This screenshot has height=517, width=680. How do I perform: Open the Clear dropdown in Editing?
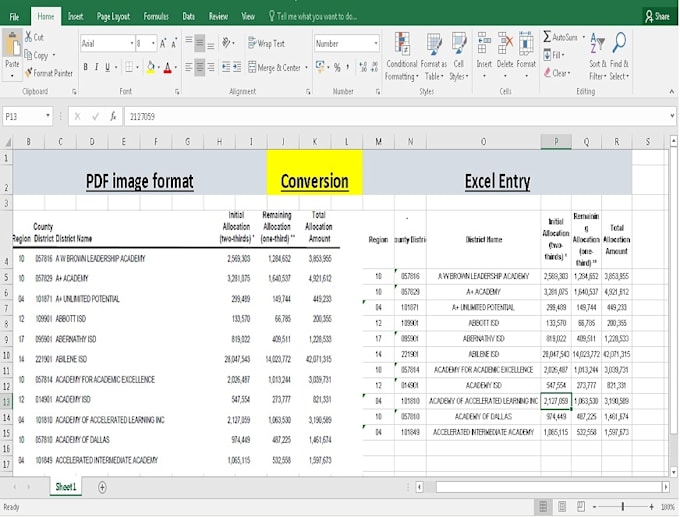(x=558, y=73)
